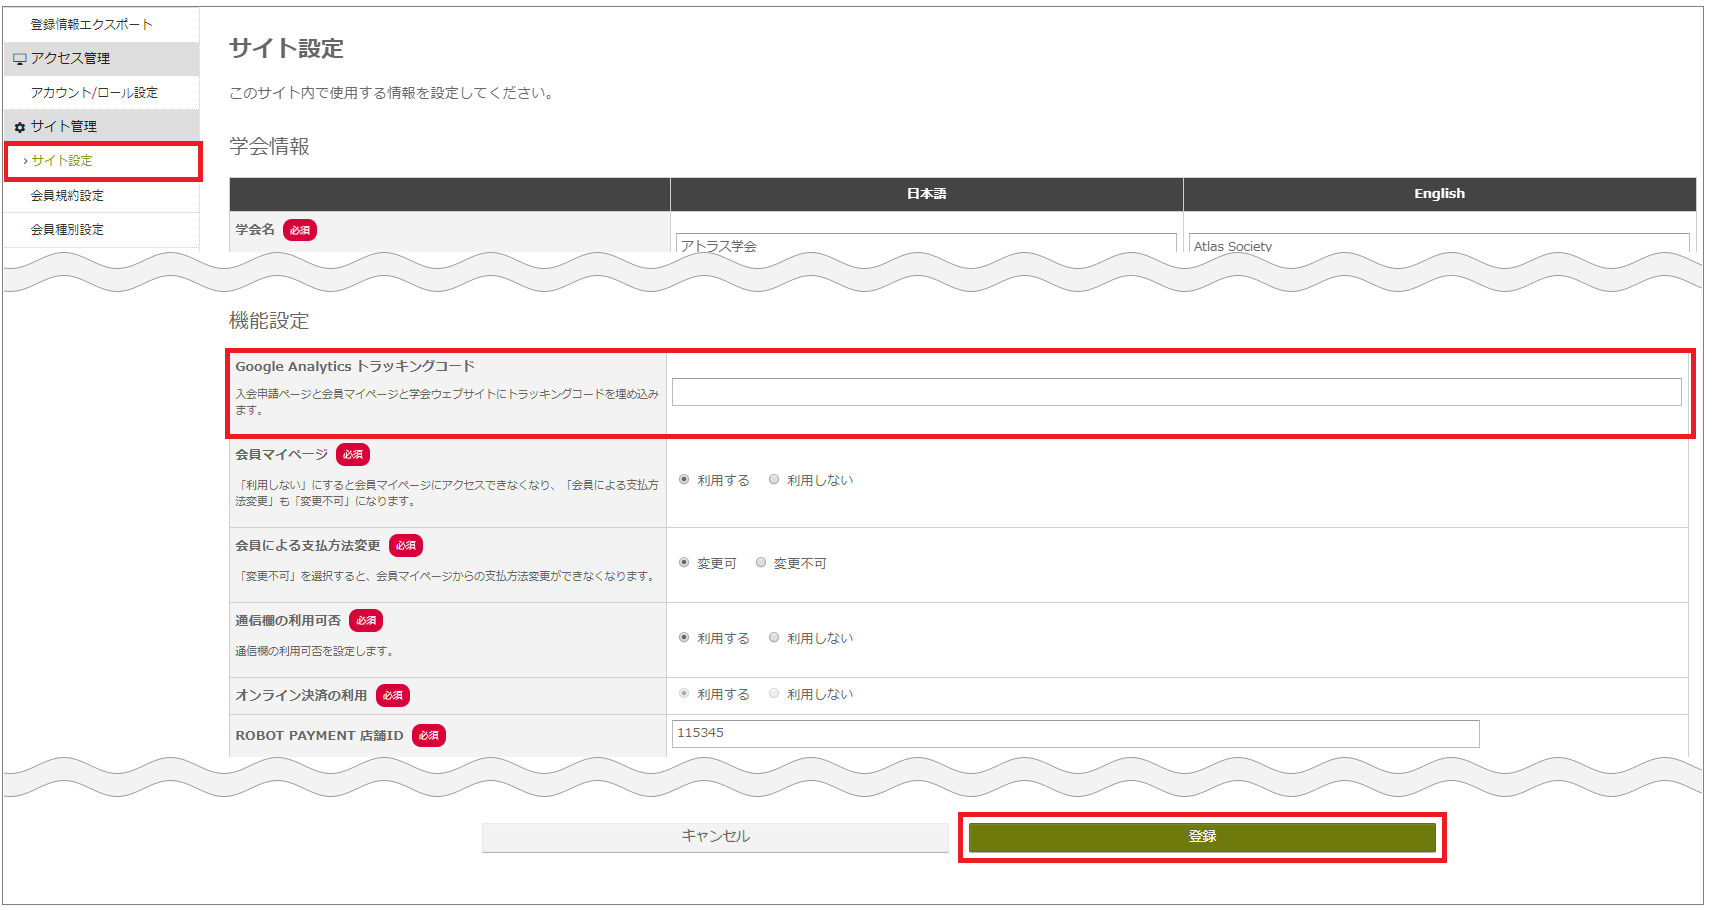Open サイト設定 menu item
The image size is (1716, 910).
62,160
